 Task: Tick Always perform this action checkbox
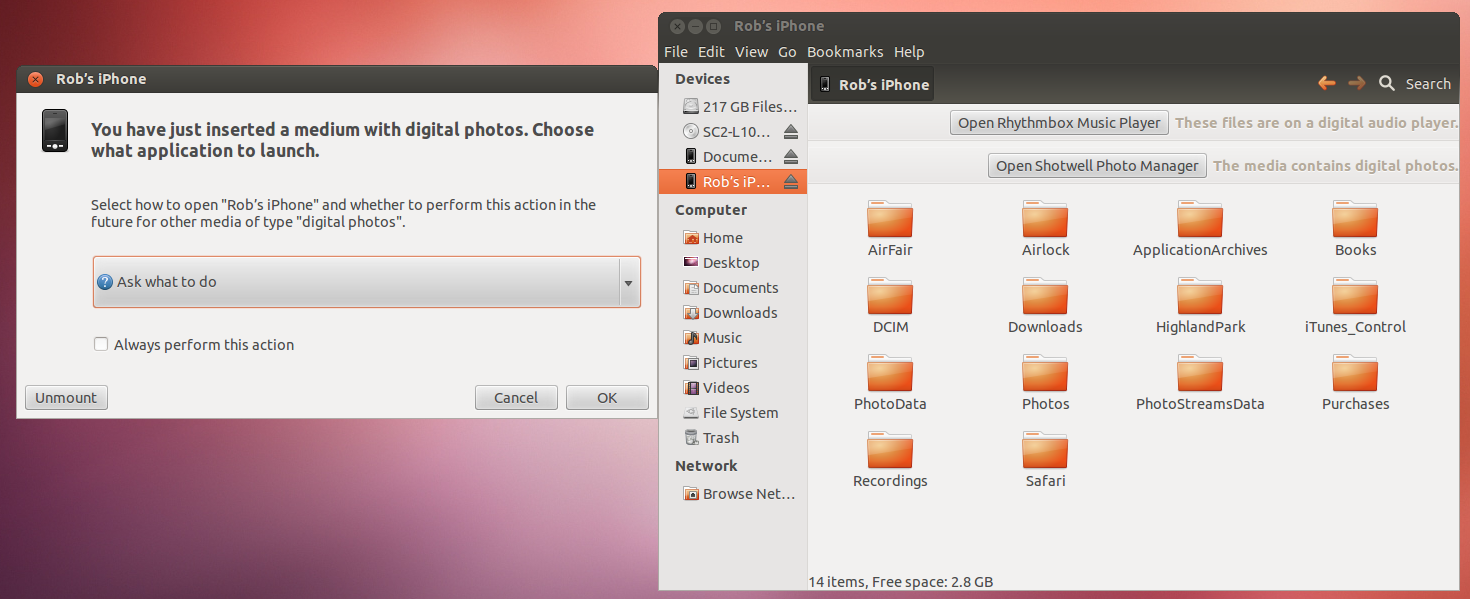tap(101, 344)
